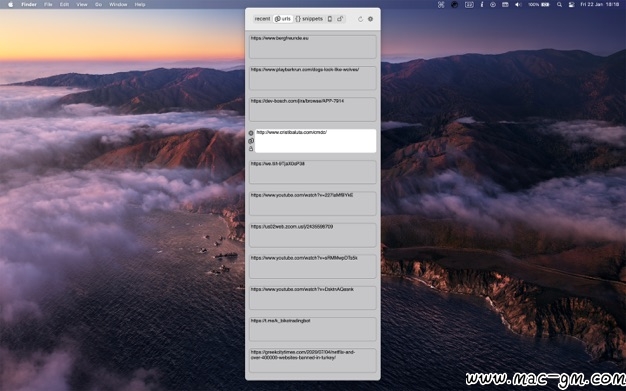
Task: Click the info 'i' menu bar icon
Action: coord(482,4)
